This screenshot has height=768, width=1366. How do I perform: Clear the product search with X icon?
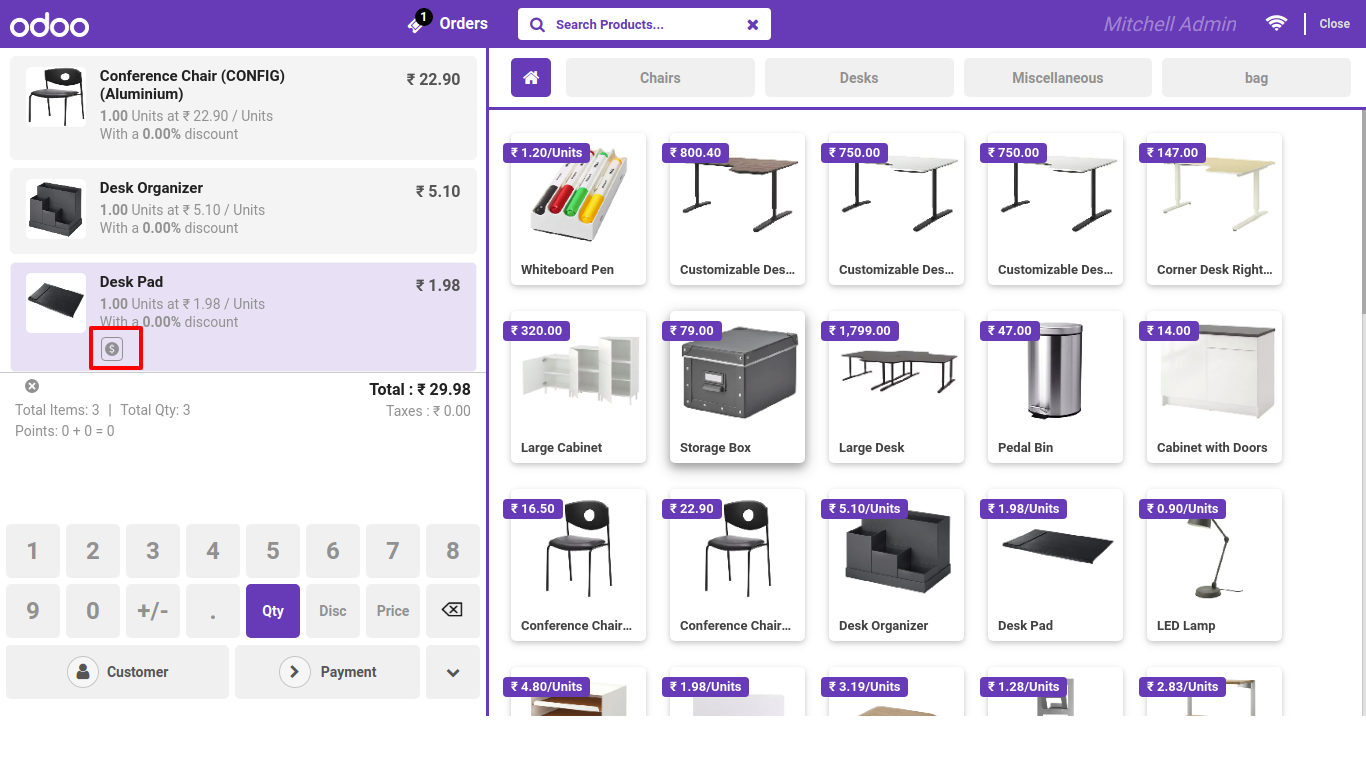click(753, 24)
